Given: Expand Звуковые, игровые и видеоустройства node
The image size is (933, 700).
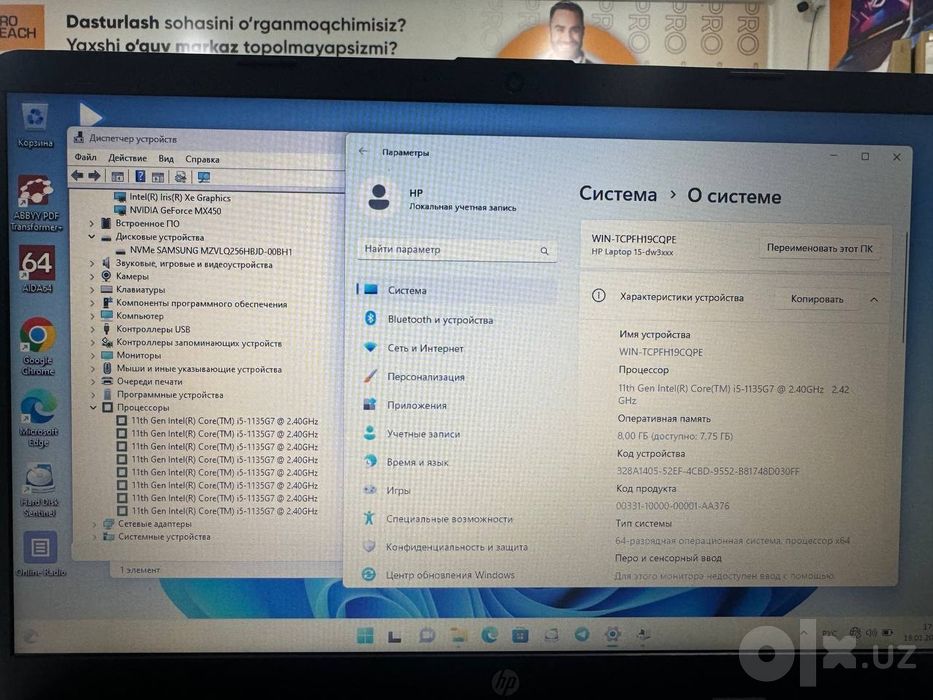Looking at the screenshot, I should (92, 263).
